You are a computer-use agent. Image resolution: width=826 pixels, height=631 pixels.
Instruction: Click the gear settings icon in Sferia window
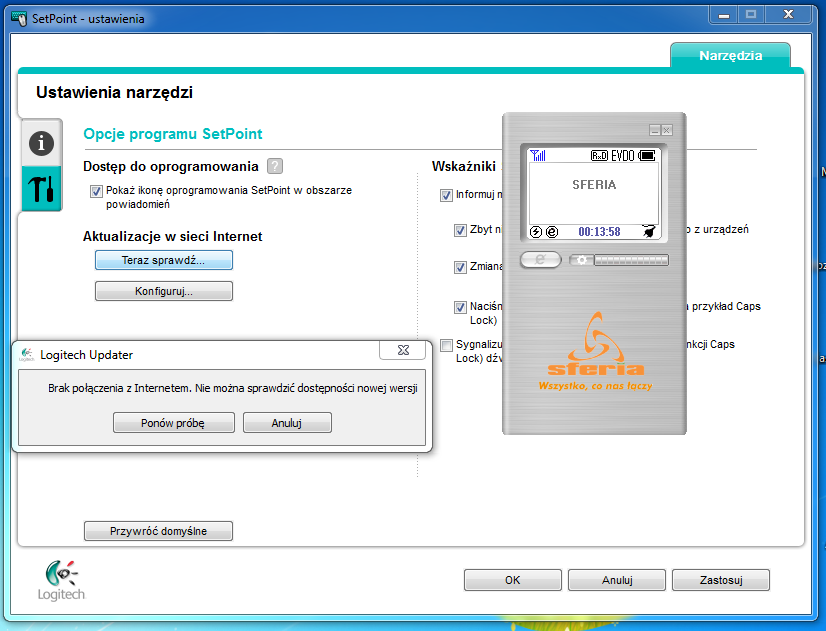[x=582, y=260]
